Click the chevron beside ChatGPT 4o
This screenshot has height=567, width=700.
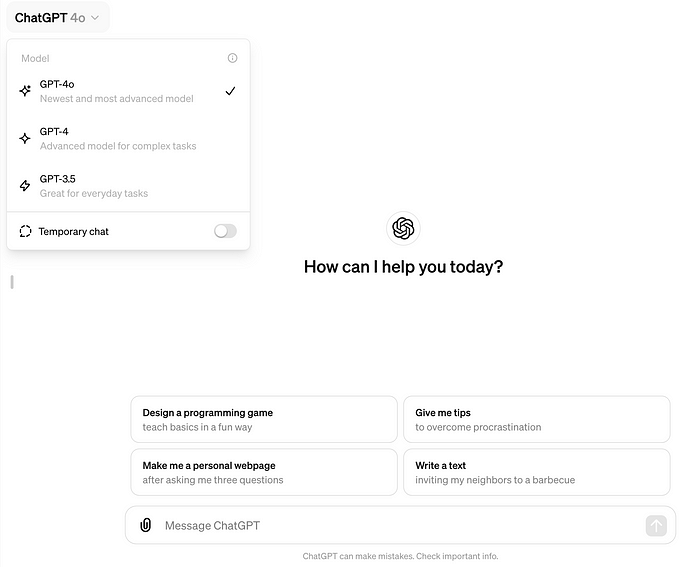tap(95, 18)
